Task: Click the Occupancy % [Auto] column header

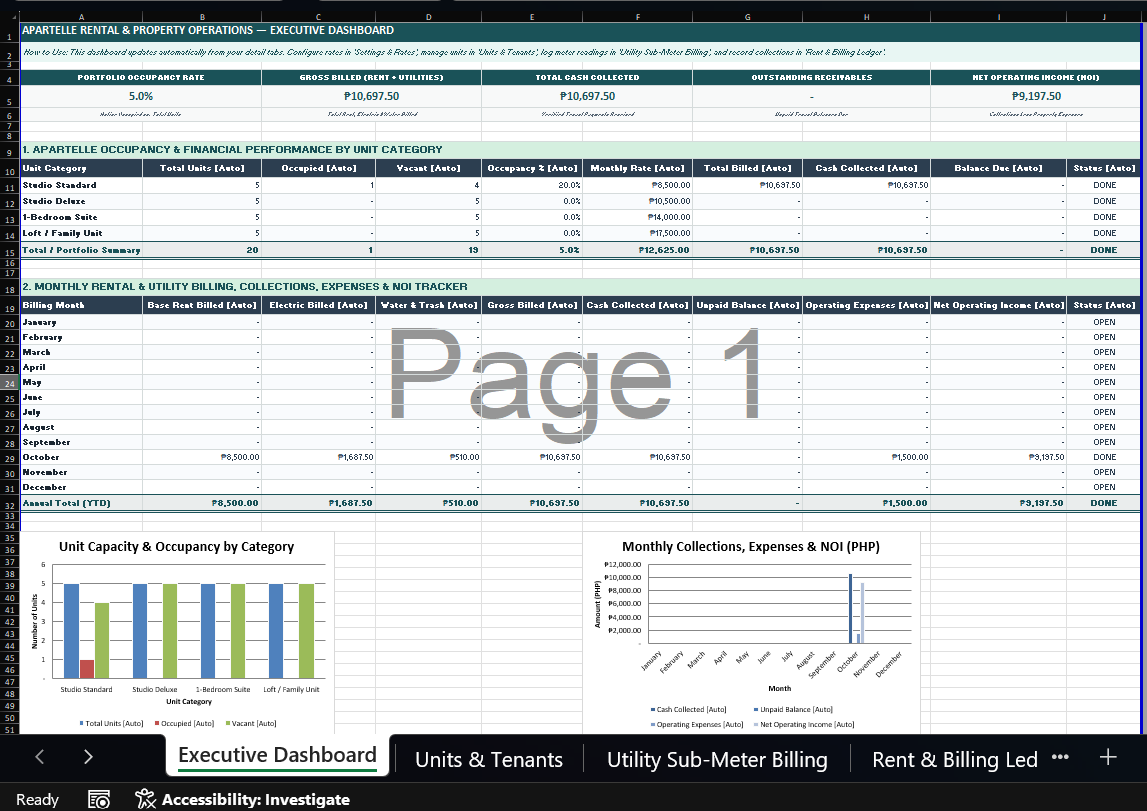Action: click(533, 168)
